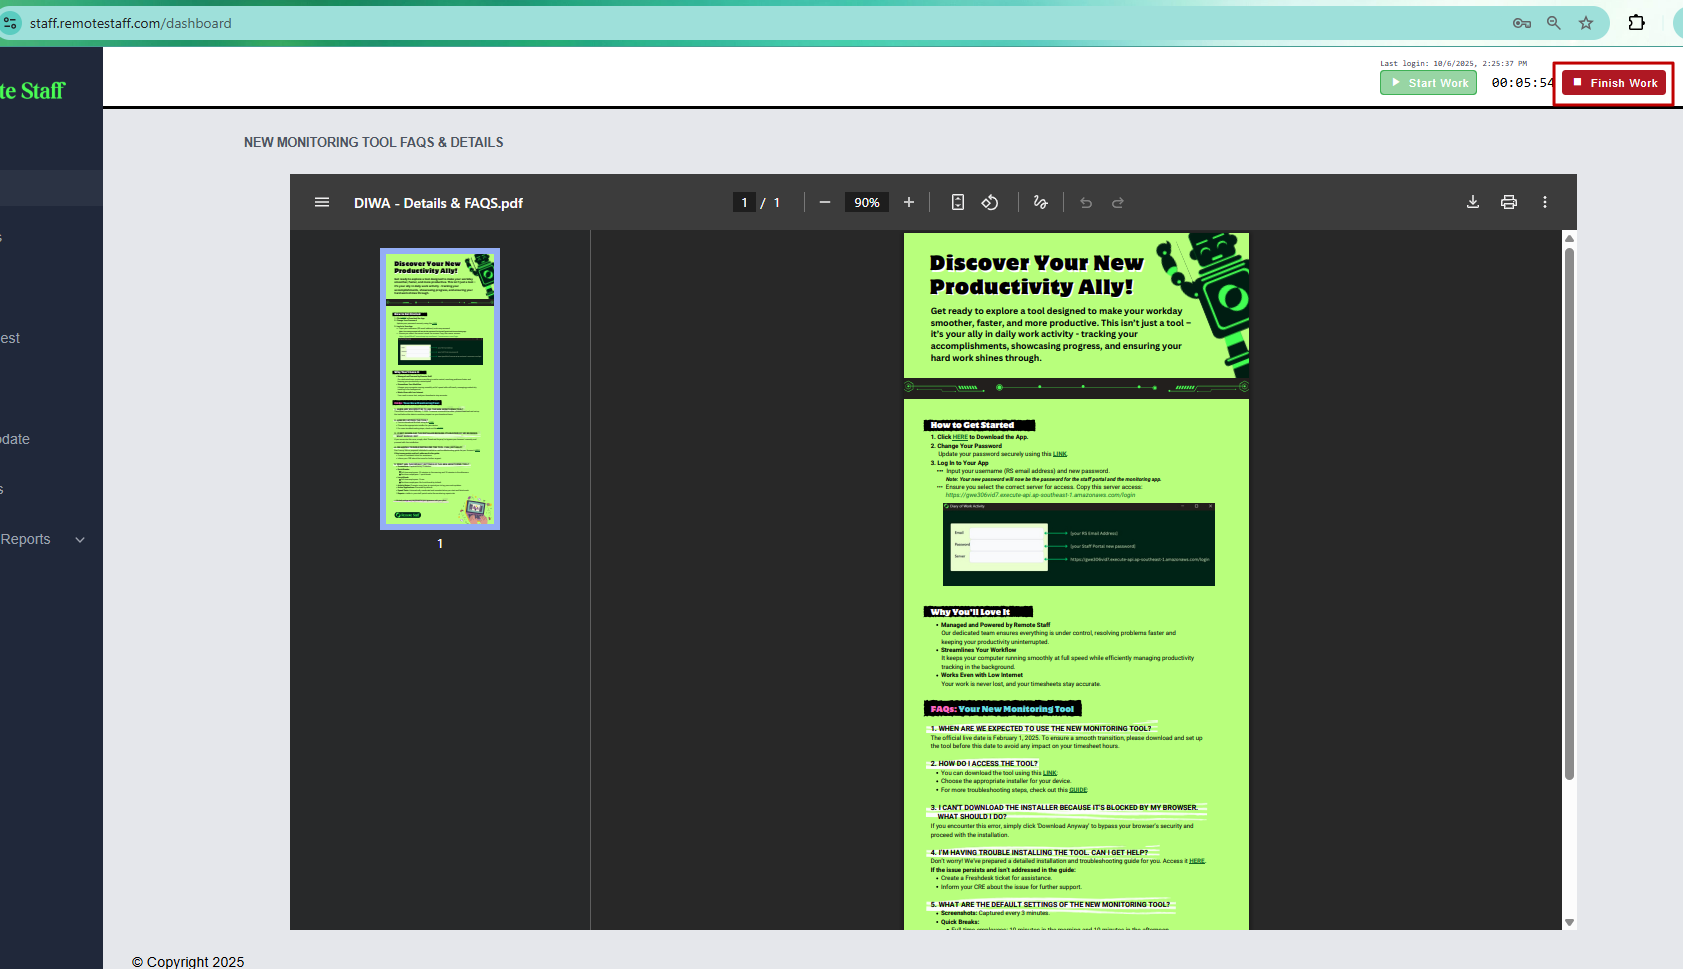Click the PDF vertical scrollbar thumb

pos(1569,513)
